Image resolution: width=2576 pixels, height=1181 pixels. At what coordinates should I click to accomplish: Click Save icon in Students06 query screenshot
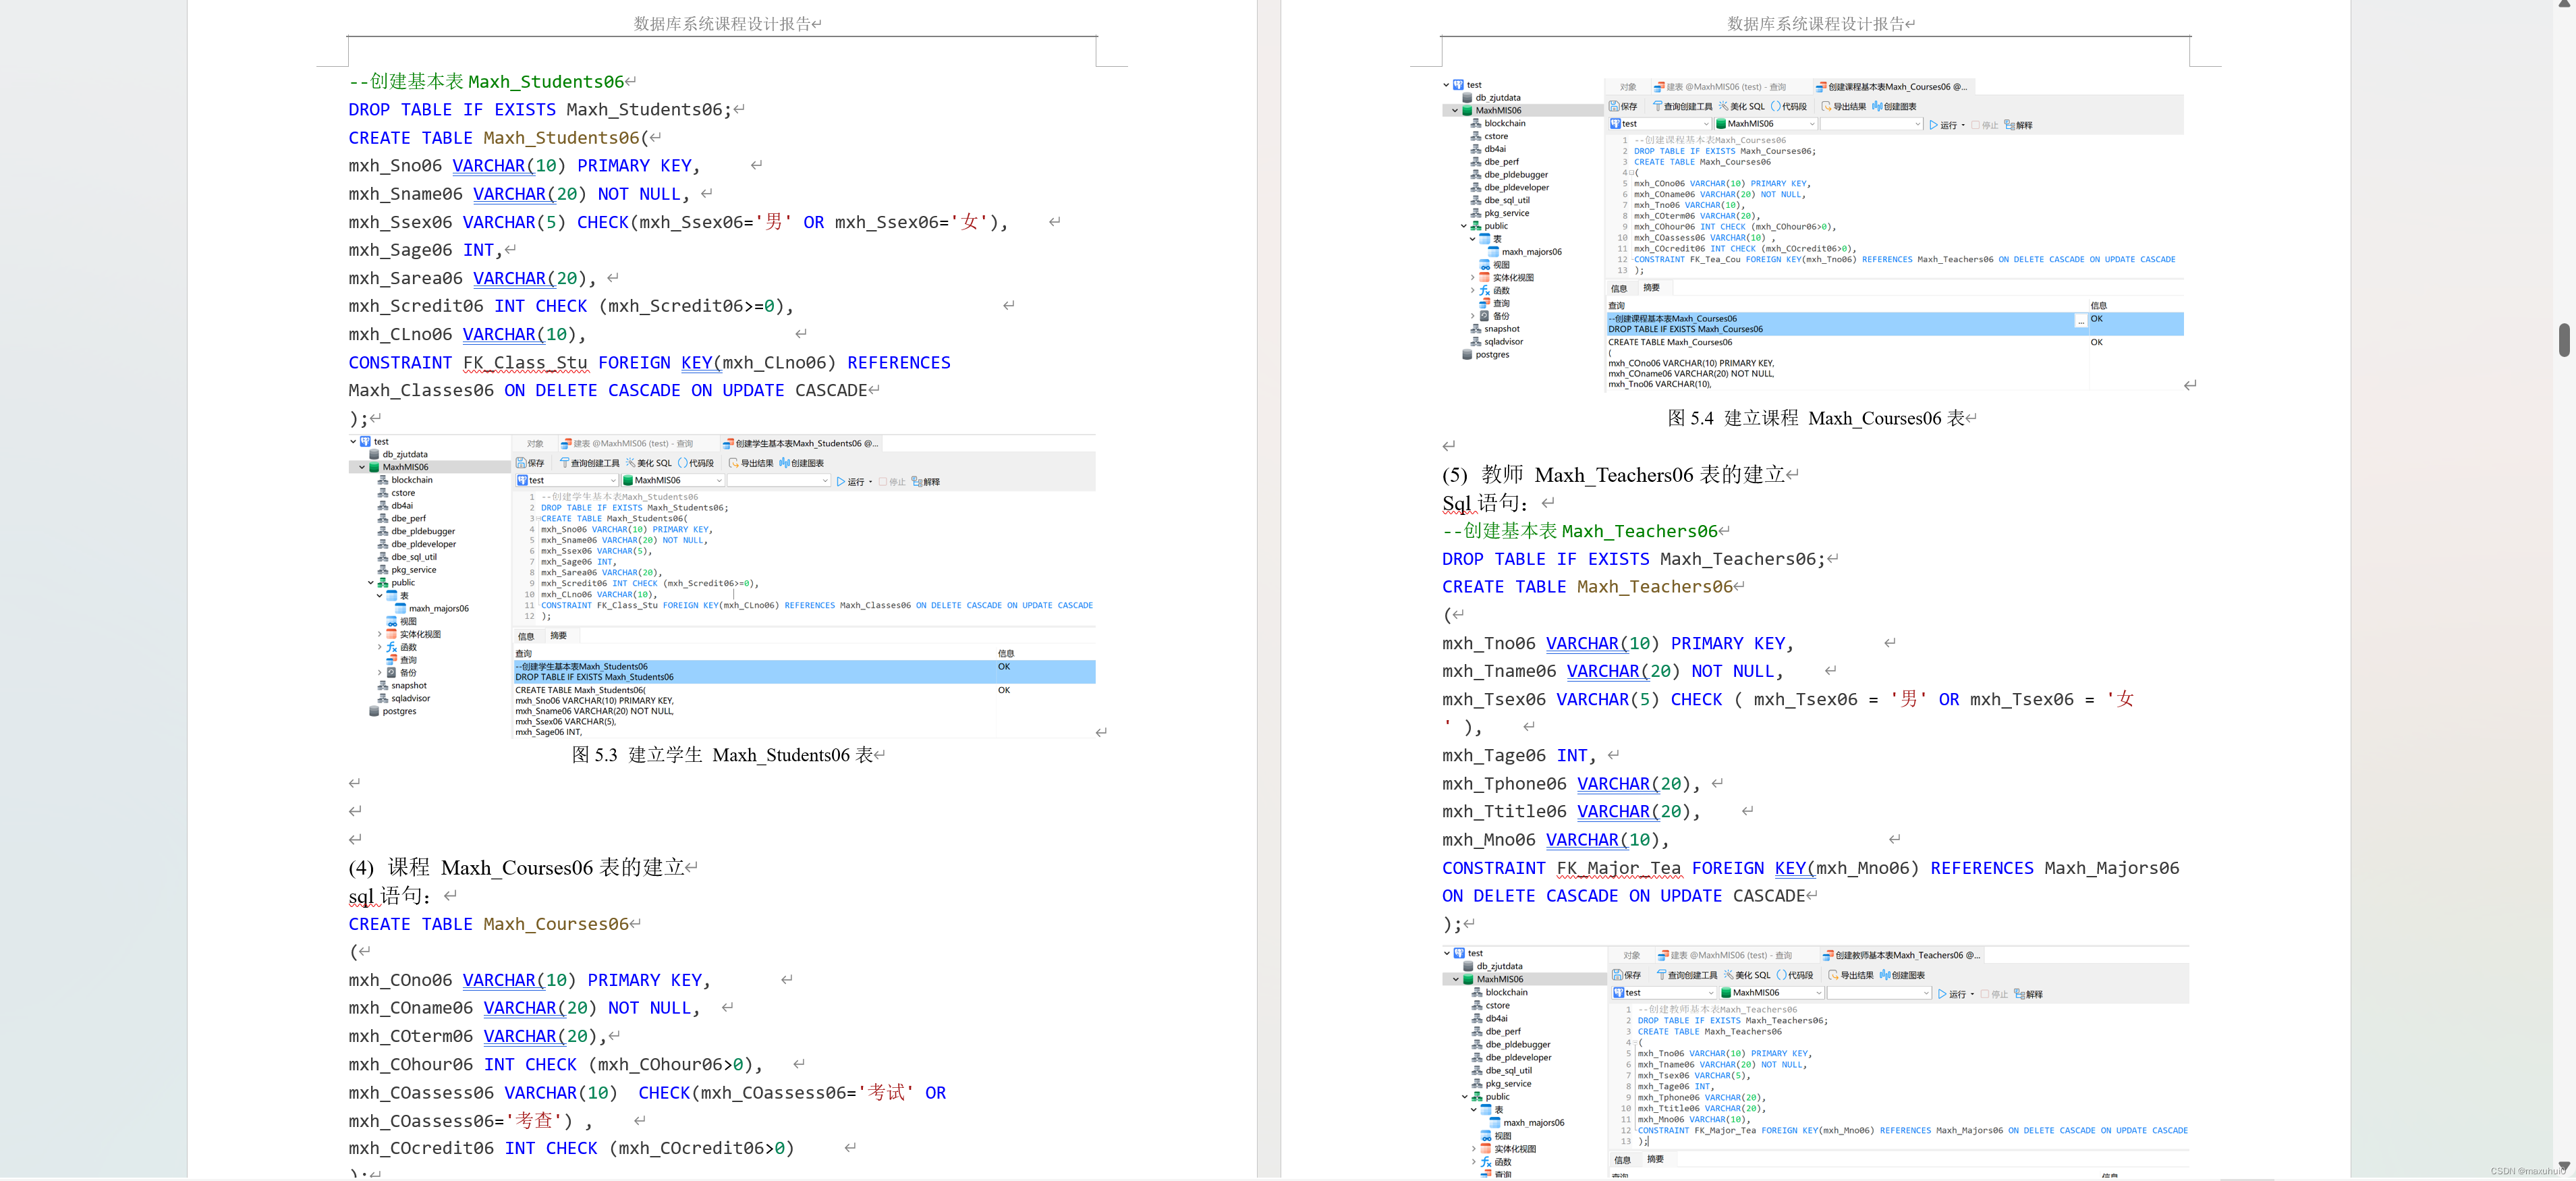pos(521,463)
